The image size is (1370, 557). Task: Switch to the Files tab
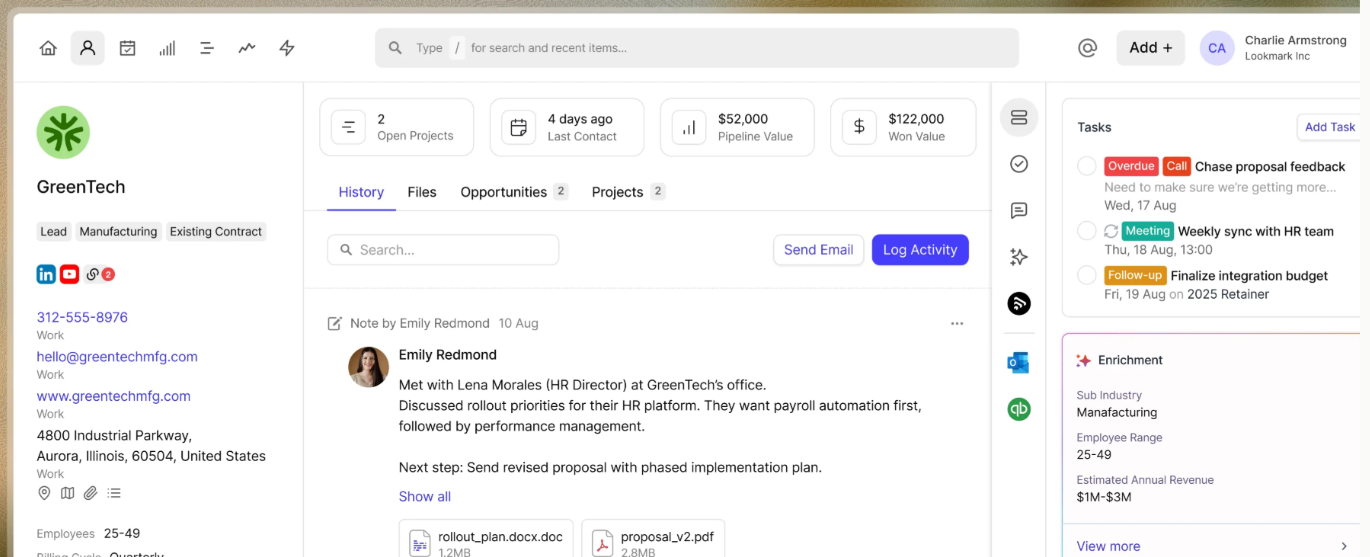[422, 192]
